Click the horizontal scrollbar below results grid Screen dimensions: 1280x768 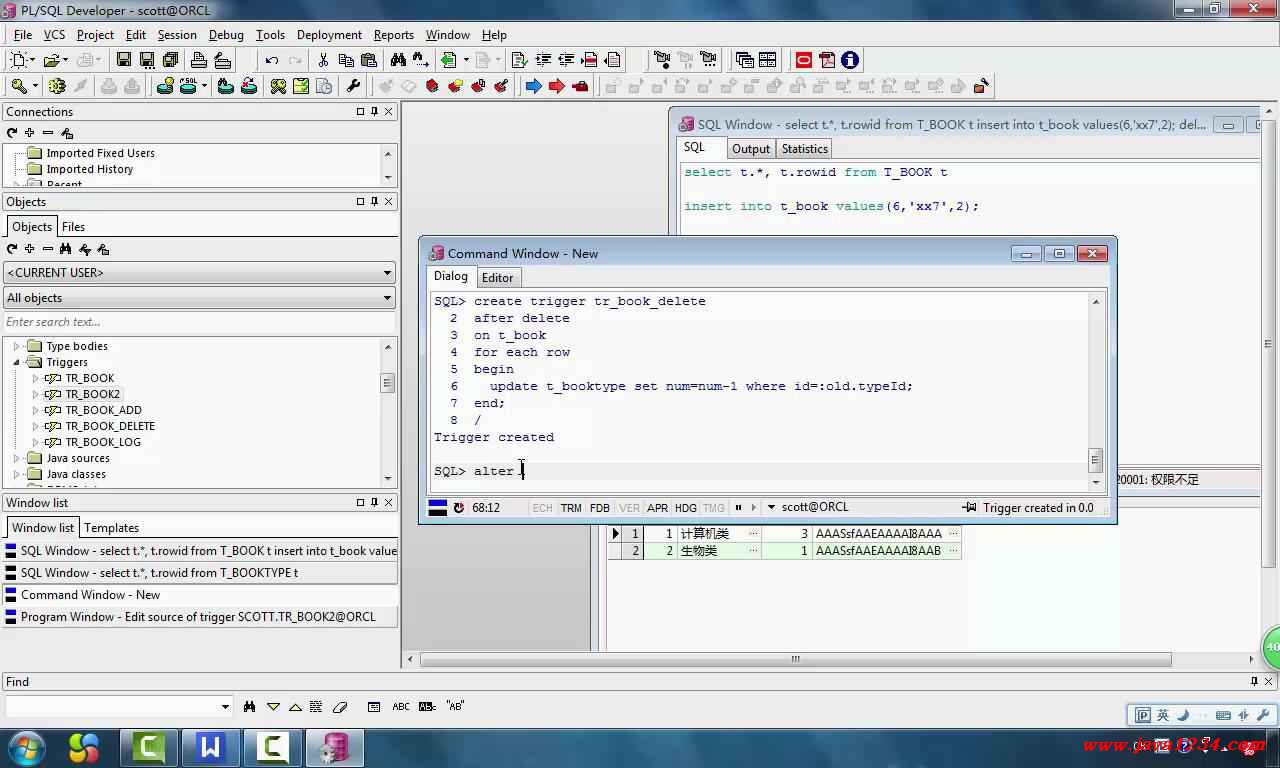pyautogui.click(x=796, y=660)
